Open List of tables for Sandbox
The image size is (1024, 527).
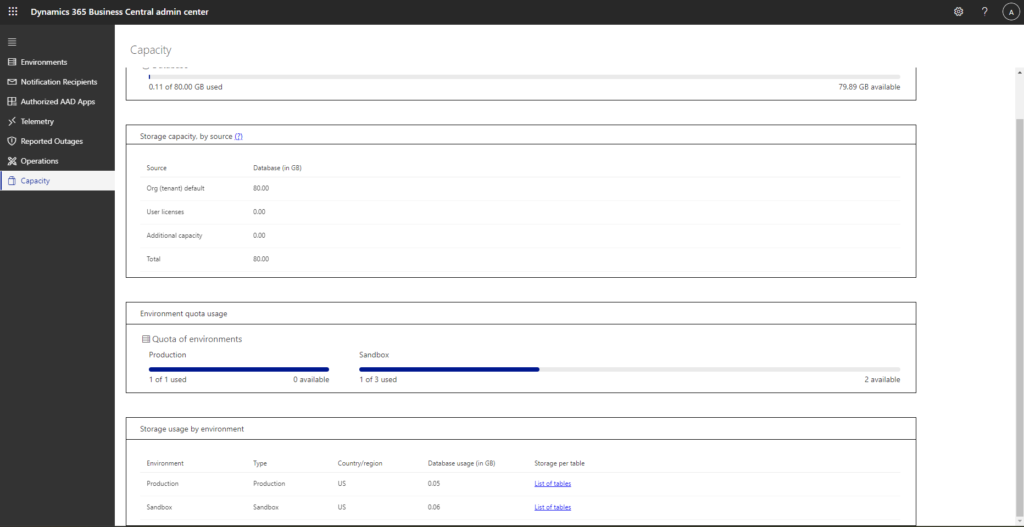(x=552, y=507)
